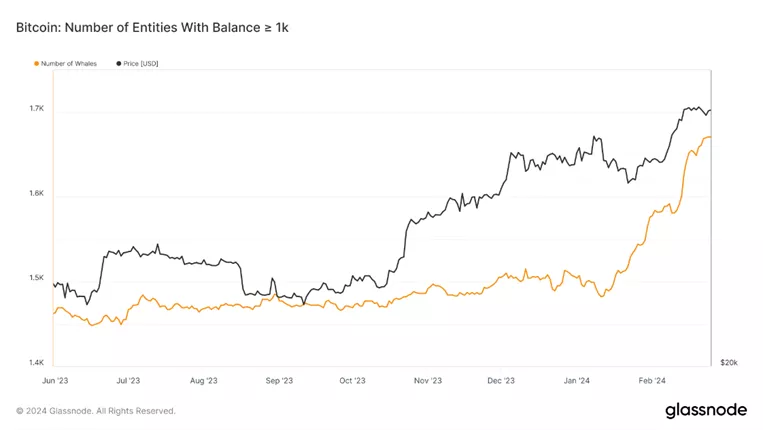Click the 1.7K y-axis label
This screenshot has height=430, width=763.
tap(36, 109)
